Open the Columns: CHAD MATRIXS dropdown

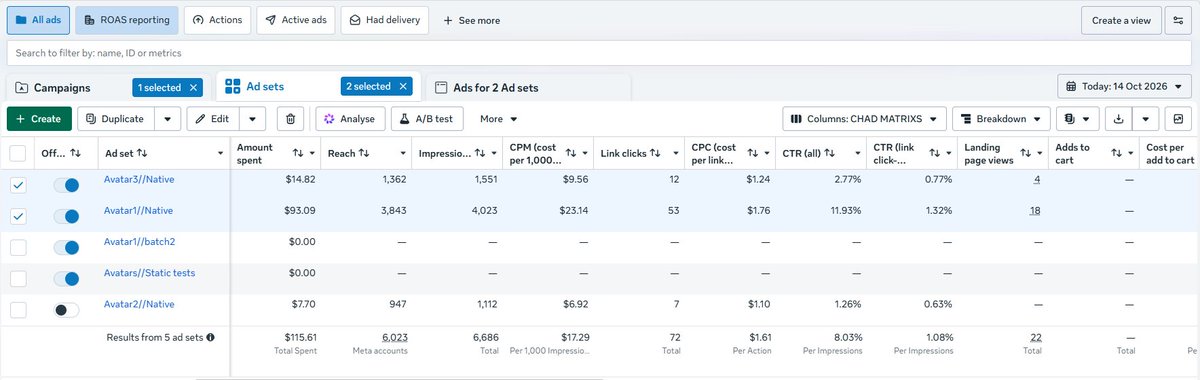864,119
